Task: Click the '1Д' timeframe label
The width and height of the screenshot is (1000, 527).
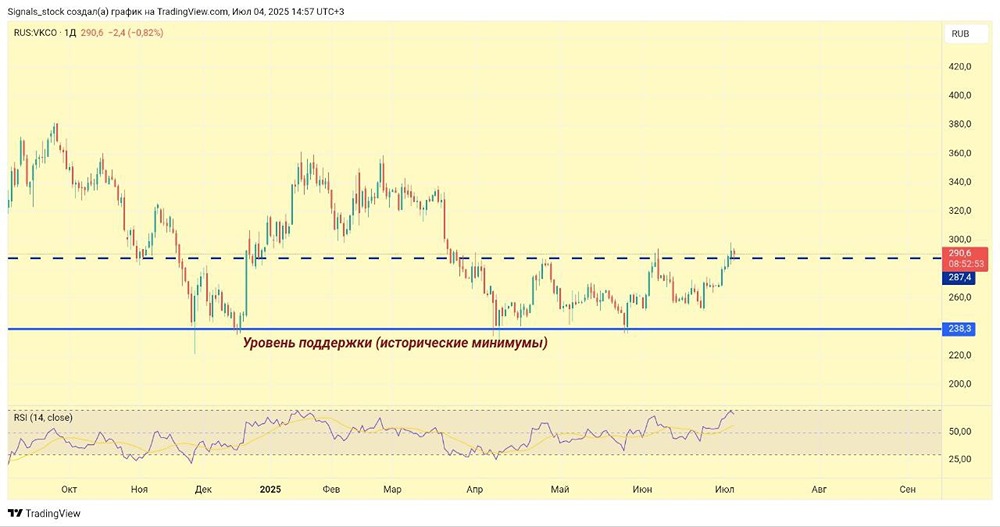Action: (70, 33)
